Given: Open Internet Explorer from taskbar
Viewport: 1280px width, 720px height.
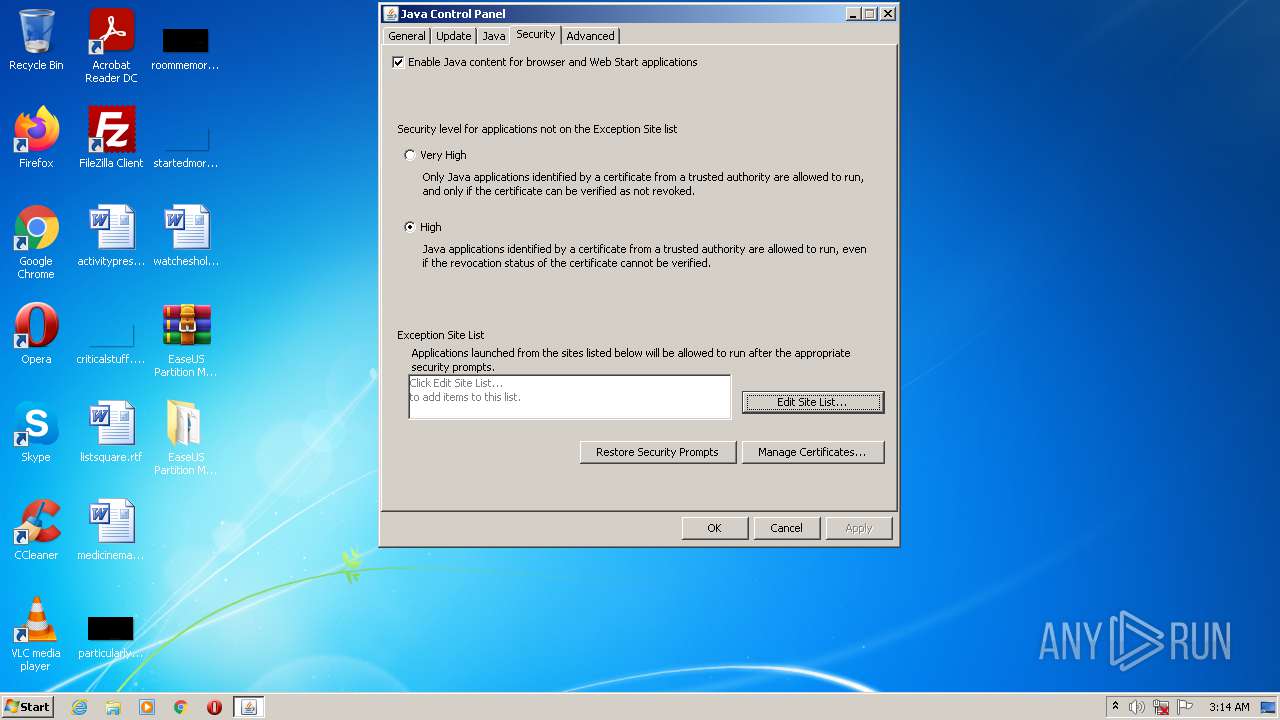Looking at the screenshot, I should click(79, 707).
